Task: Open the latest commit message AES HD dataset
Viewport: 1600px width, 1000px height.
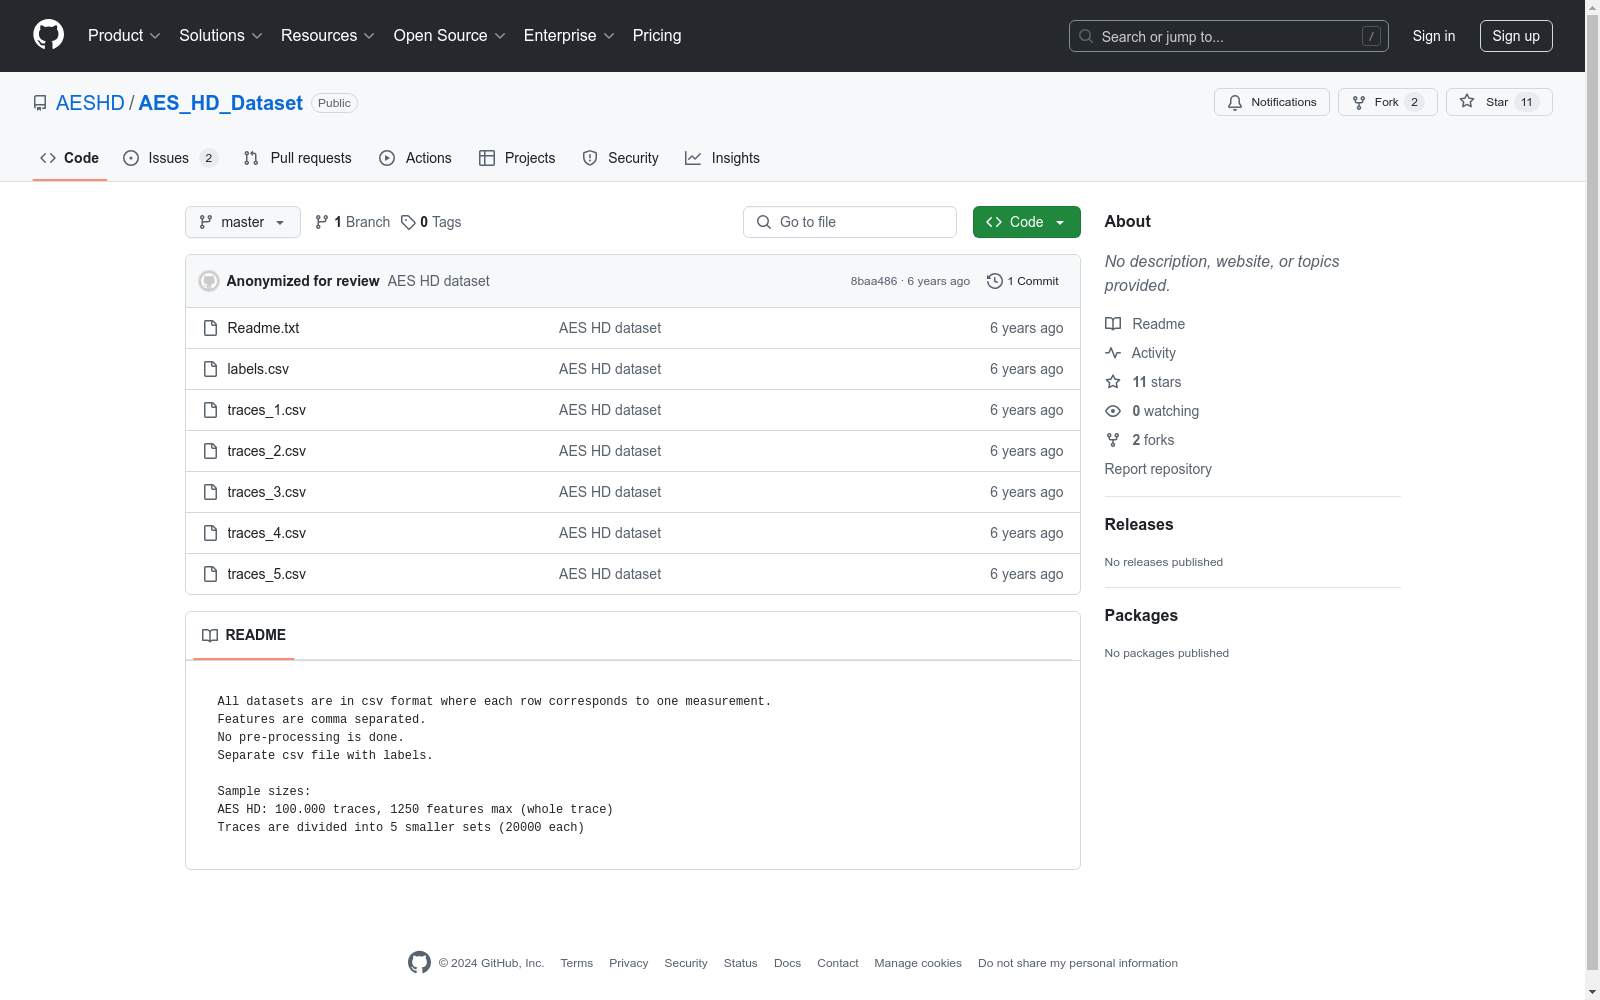Action: (439, 281)
